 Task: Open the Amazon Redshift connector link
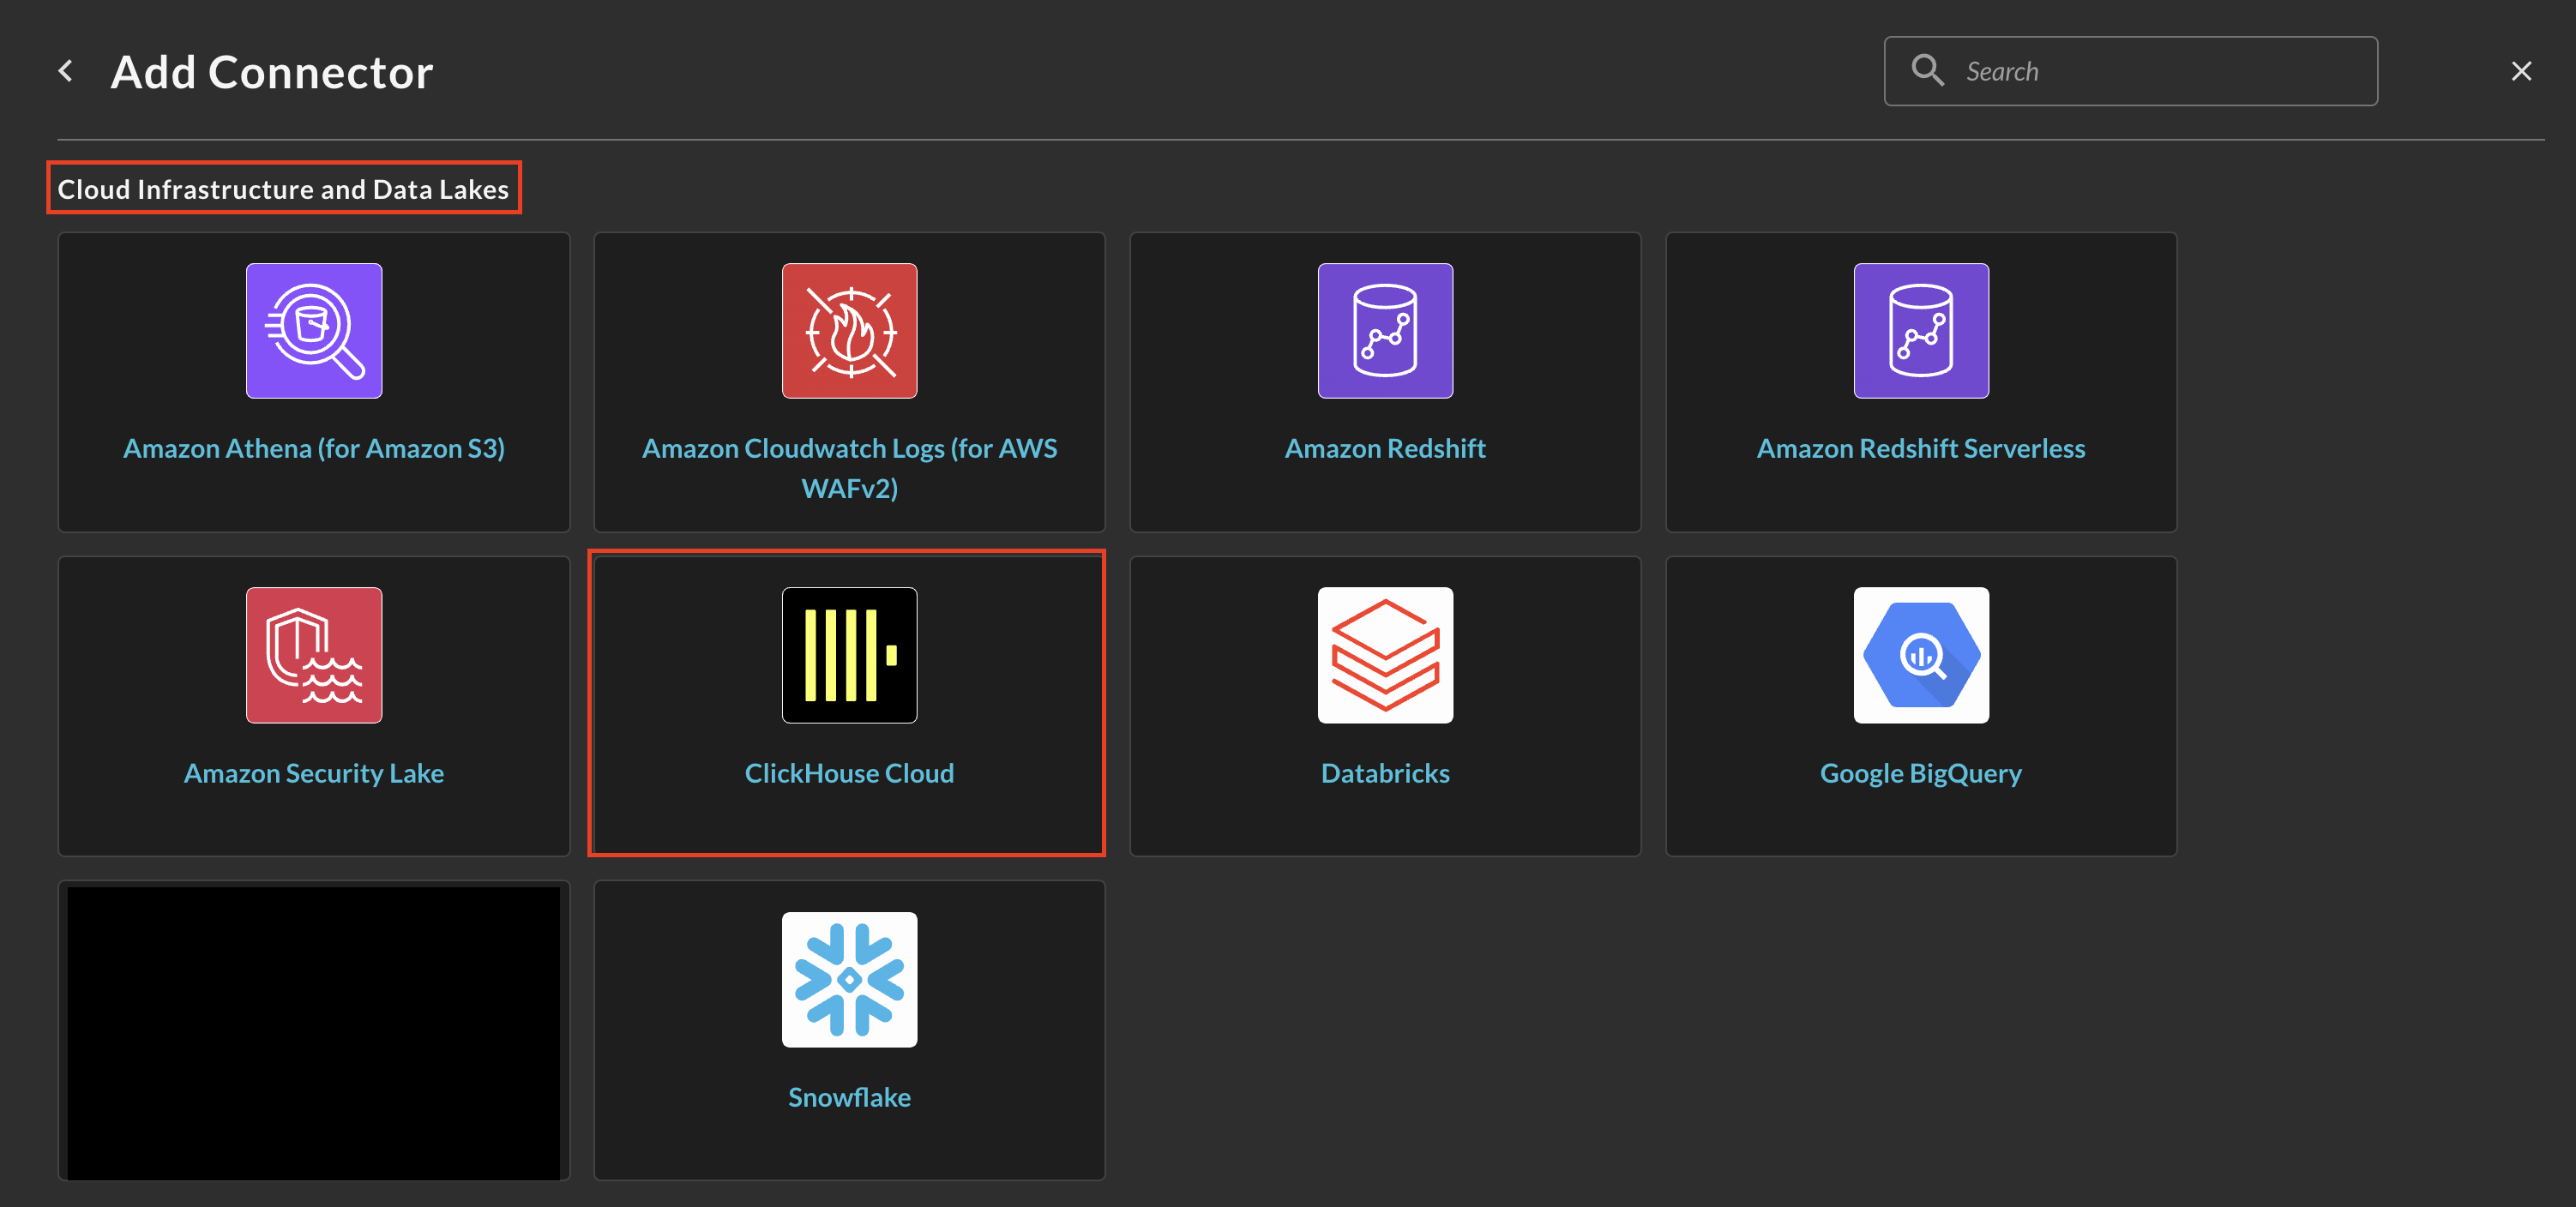click(1385, 449)
